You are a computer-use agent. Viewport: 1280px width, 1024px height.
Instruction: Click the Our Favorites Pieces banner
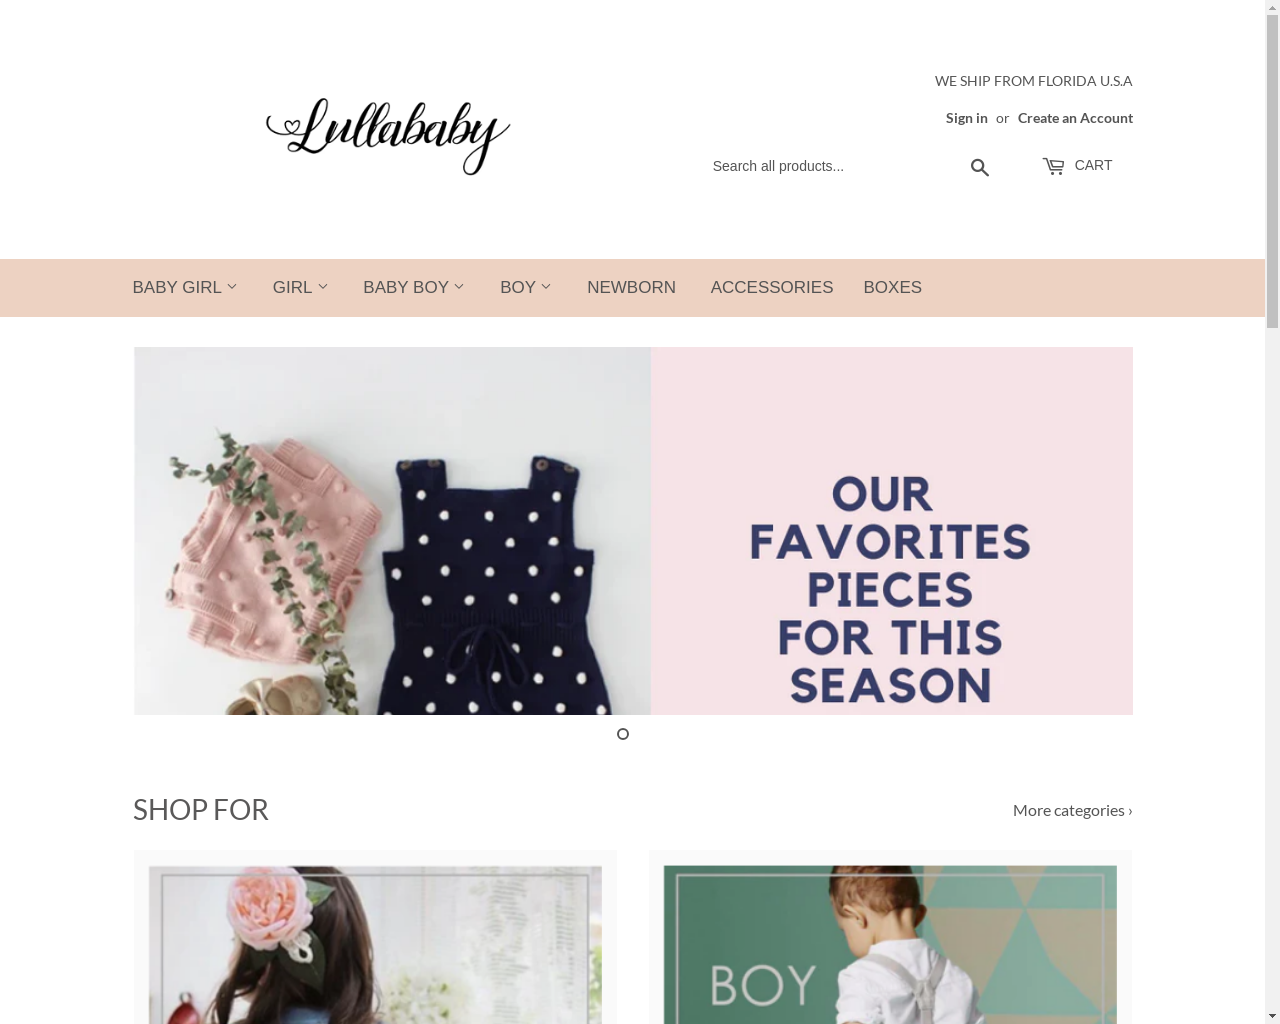pos(633,531)
